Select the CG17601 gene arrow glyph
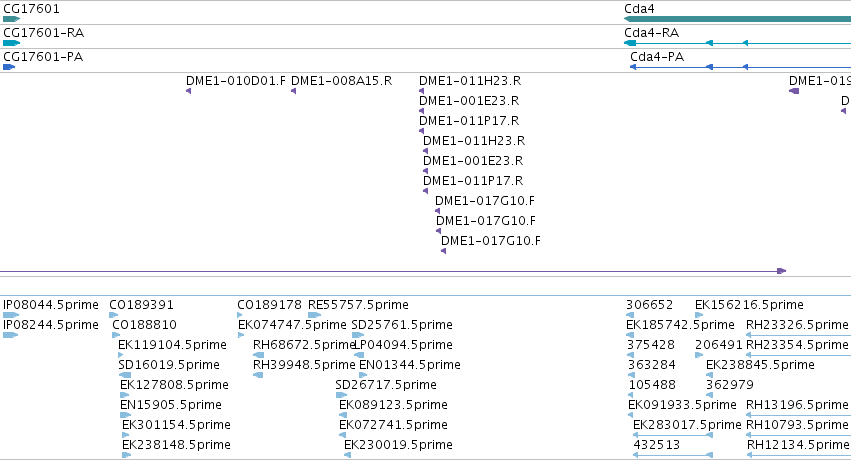This screenshot has width=851, height=460. point(11,19)
